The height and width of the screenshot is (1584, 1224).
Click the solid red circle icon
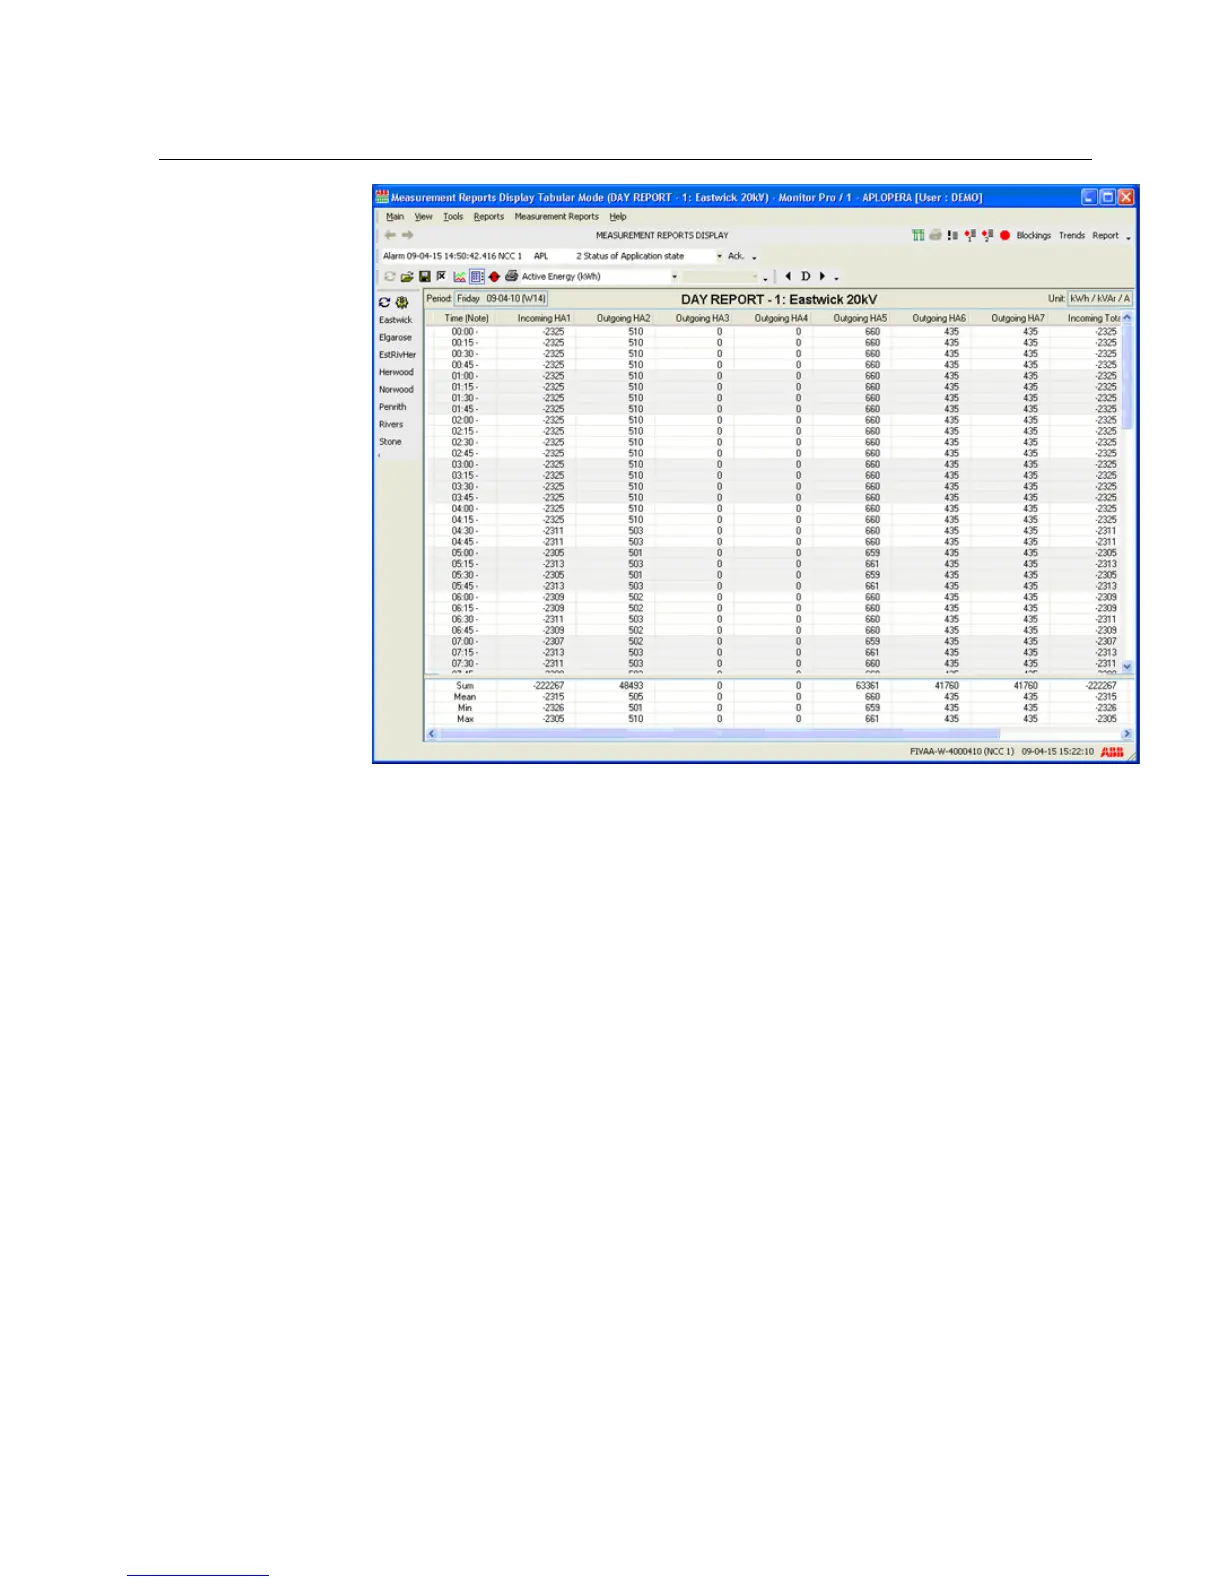[1005, 235]
